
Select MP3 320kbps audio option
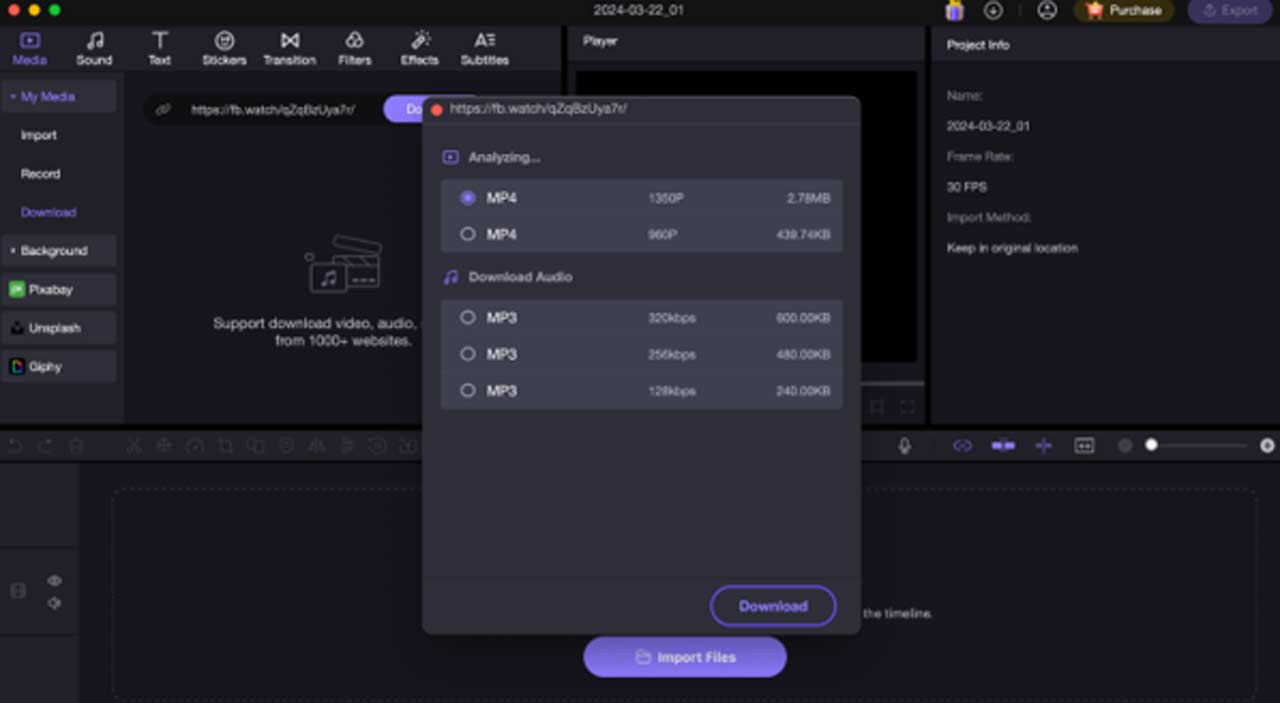[467, 318]
